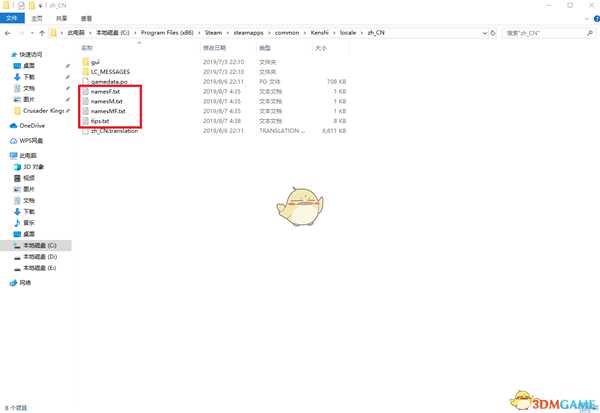Click the Back navigation arrow

(9, 32)
